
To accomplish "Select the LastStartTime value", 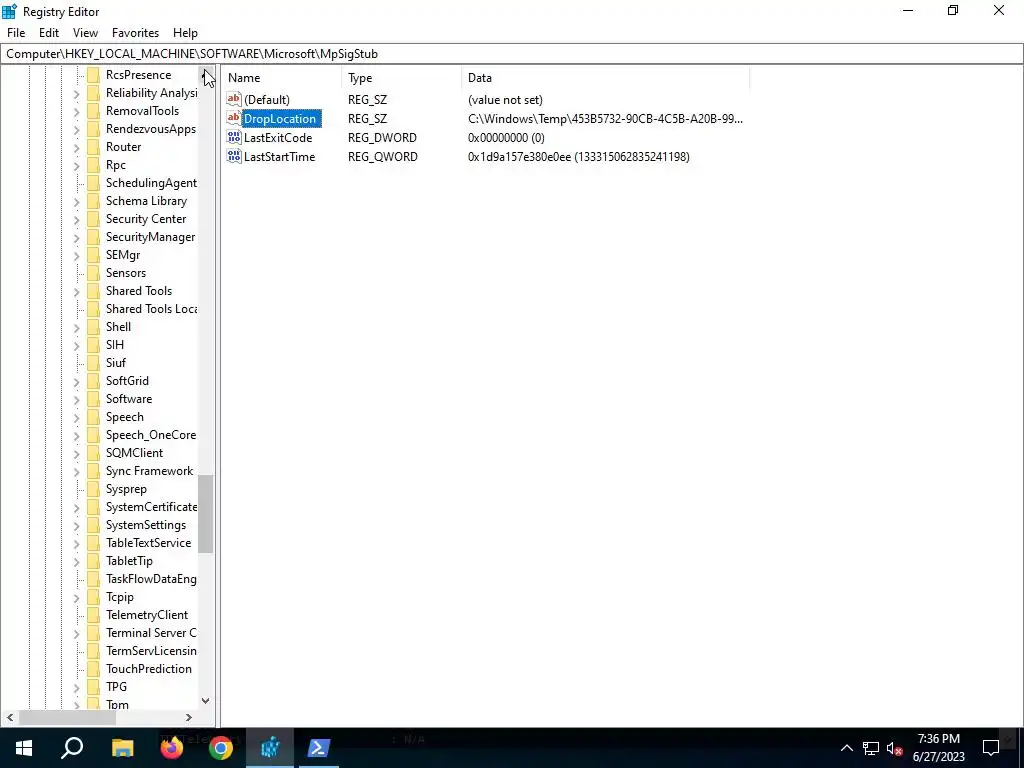I will 280,156.
